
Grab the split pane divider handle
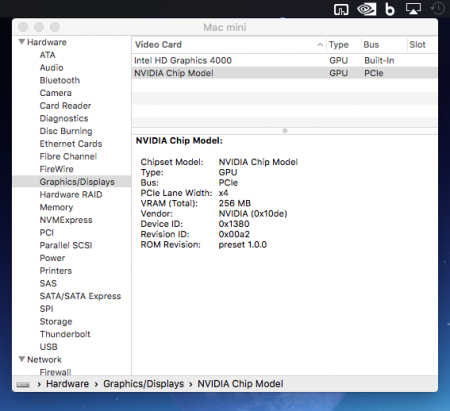click(x=285, y=131)
